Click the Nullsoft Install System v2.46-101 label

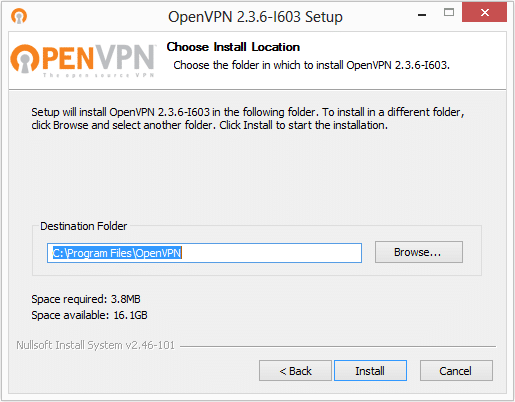(96, 345)
